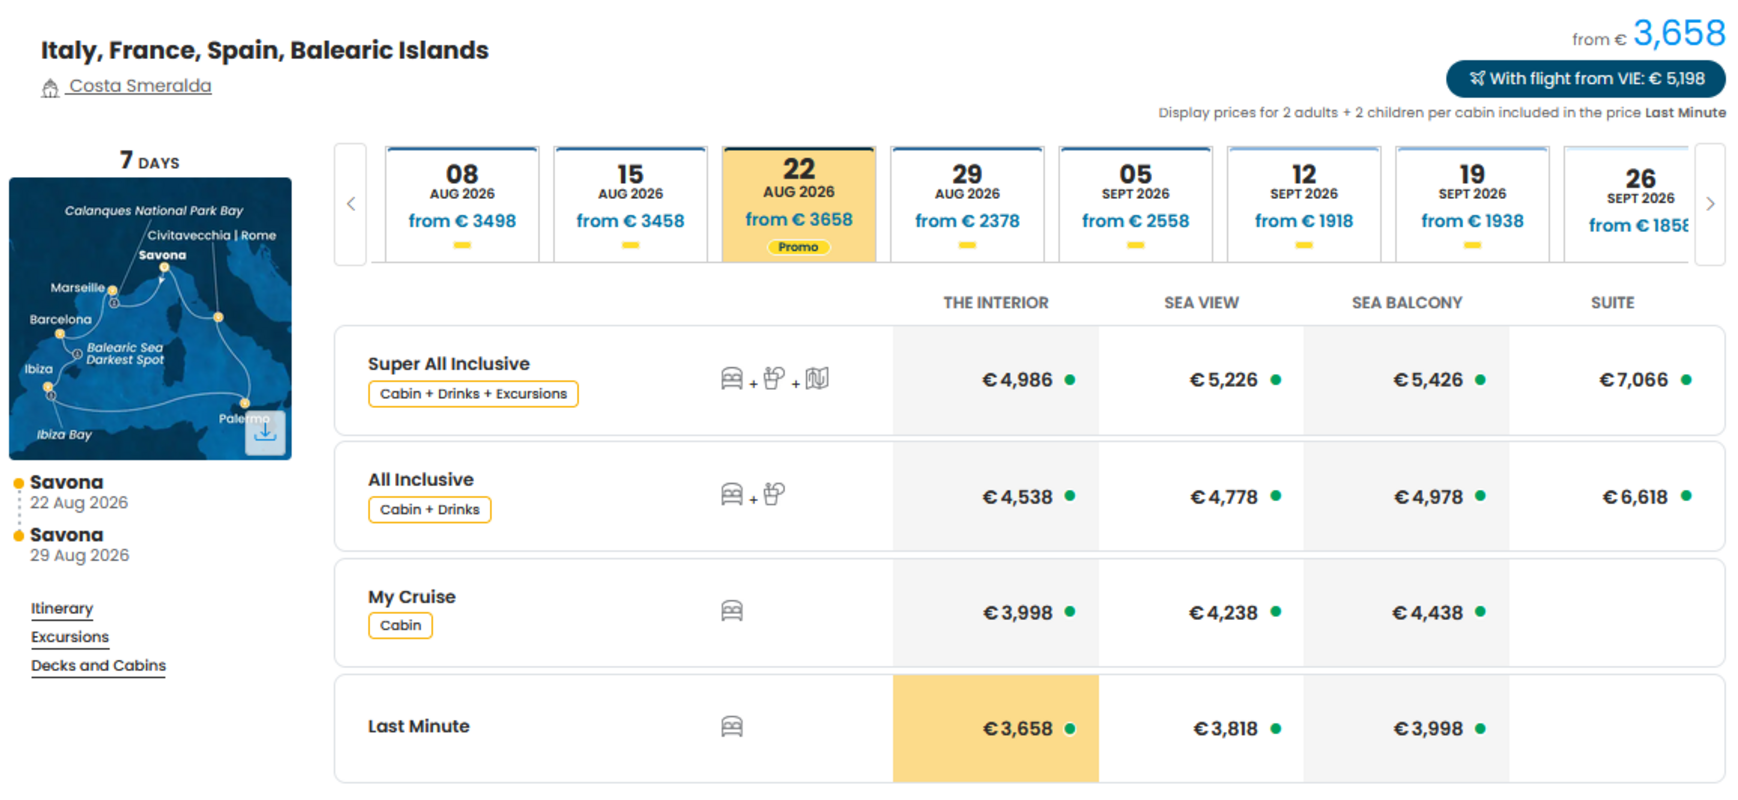Screen dimensions: 1738x800
Task: Select the 05 Sept 2026 departure tab
Action: point(1136,205)
